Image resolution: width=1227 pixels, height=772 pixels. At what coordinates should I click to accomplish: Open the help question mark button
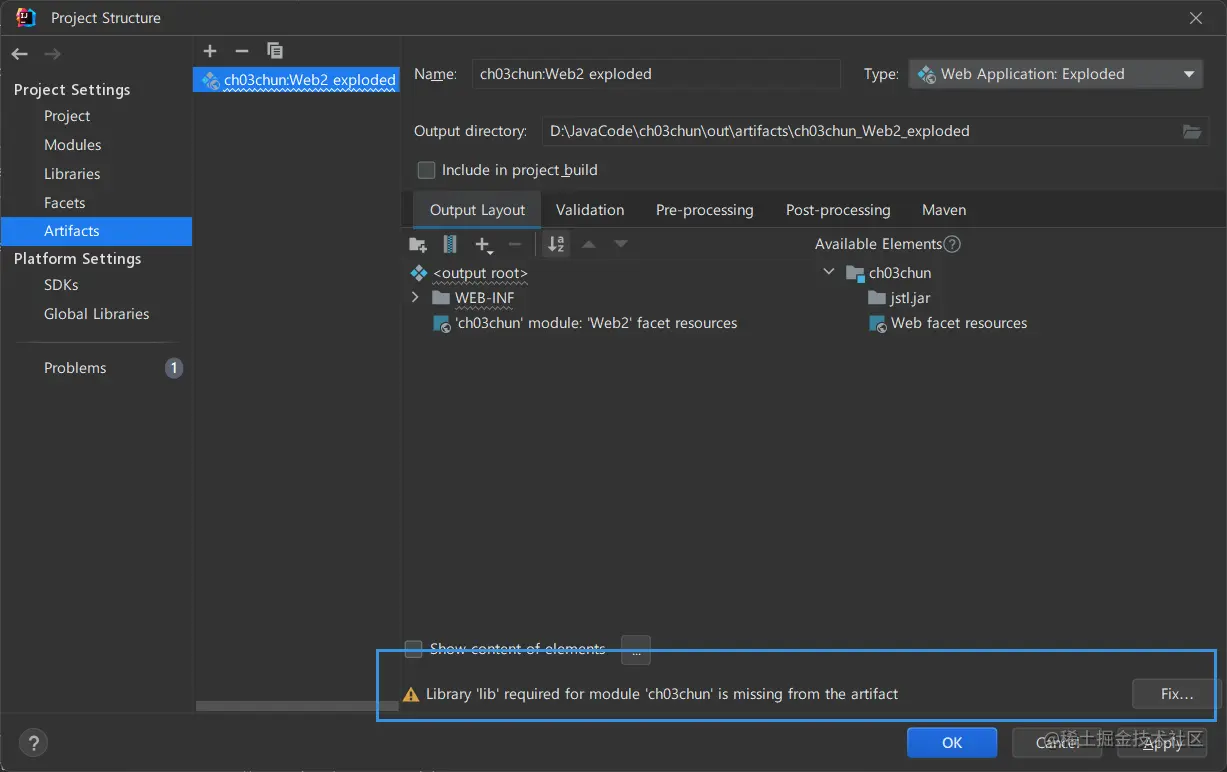click(x=33, y=743)
